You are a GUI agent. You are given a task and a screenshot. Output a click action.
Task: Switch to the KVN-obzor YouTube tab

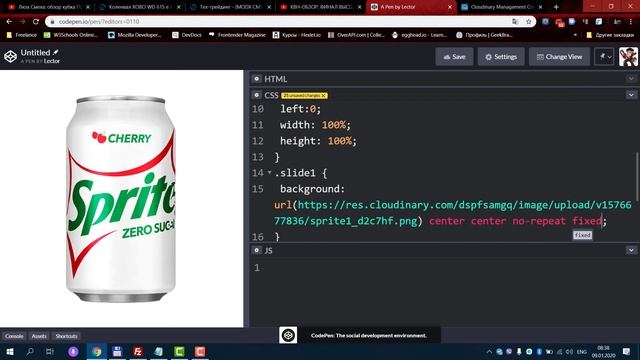pos(321,7)
